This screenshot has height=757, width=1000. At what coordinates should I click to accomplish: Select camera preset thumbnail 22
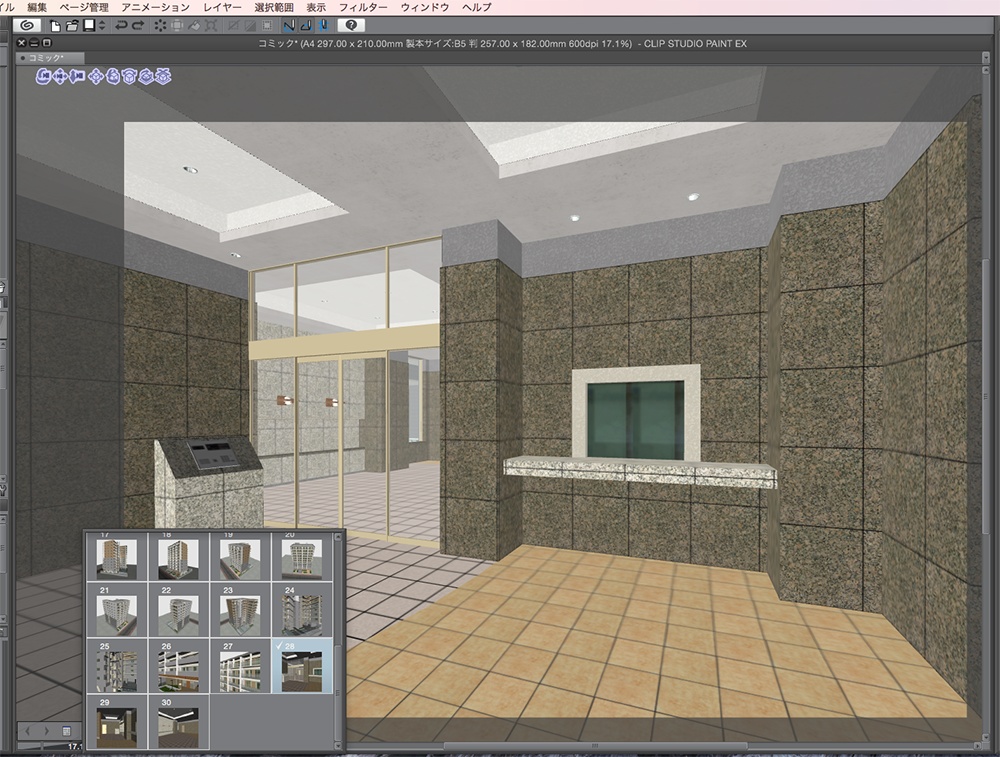(179, 610)
